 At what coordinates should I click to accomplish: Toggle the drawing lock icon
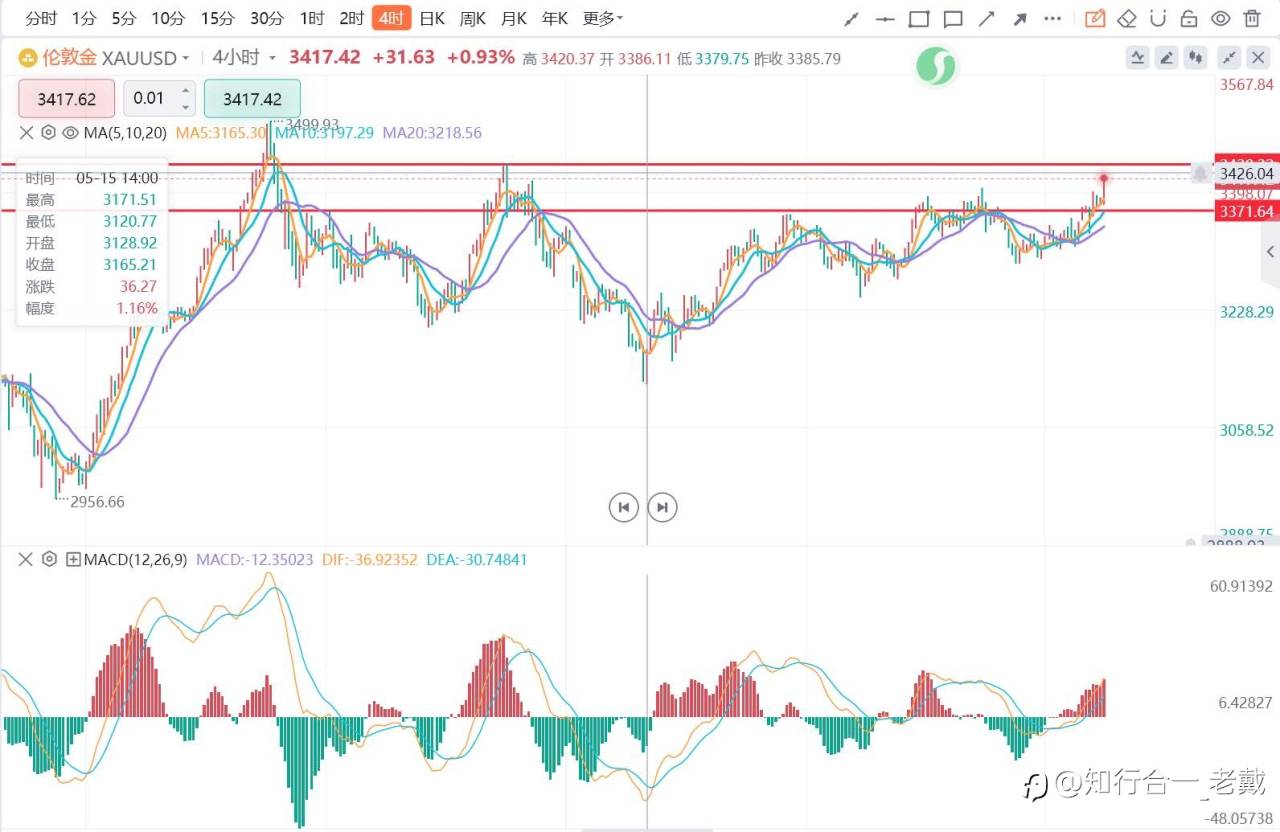click(x=1188, y=18)
